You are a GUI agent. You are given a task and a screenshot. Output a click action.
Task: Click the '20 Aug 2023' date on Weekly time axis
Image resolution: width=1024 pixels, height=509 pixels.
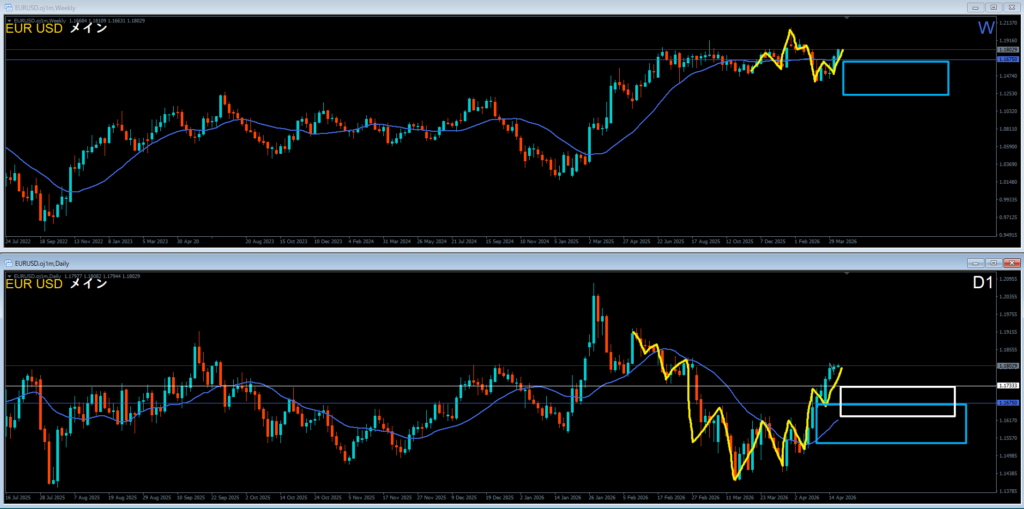(x=258, y=241)
